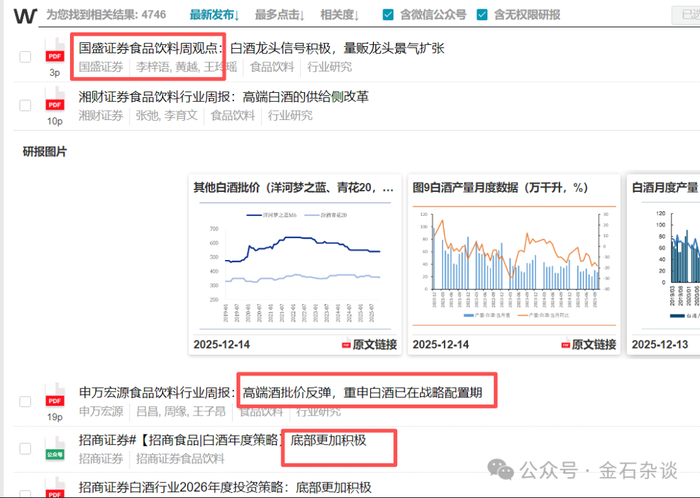Click authors 张弛, 李育文
Image resolution: width=700 pixels, height=498 pixels.
167,116
